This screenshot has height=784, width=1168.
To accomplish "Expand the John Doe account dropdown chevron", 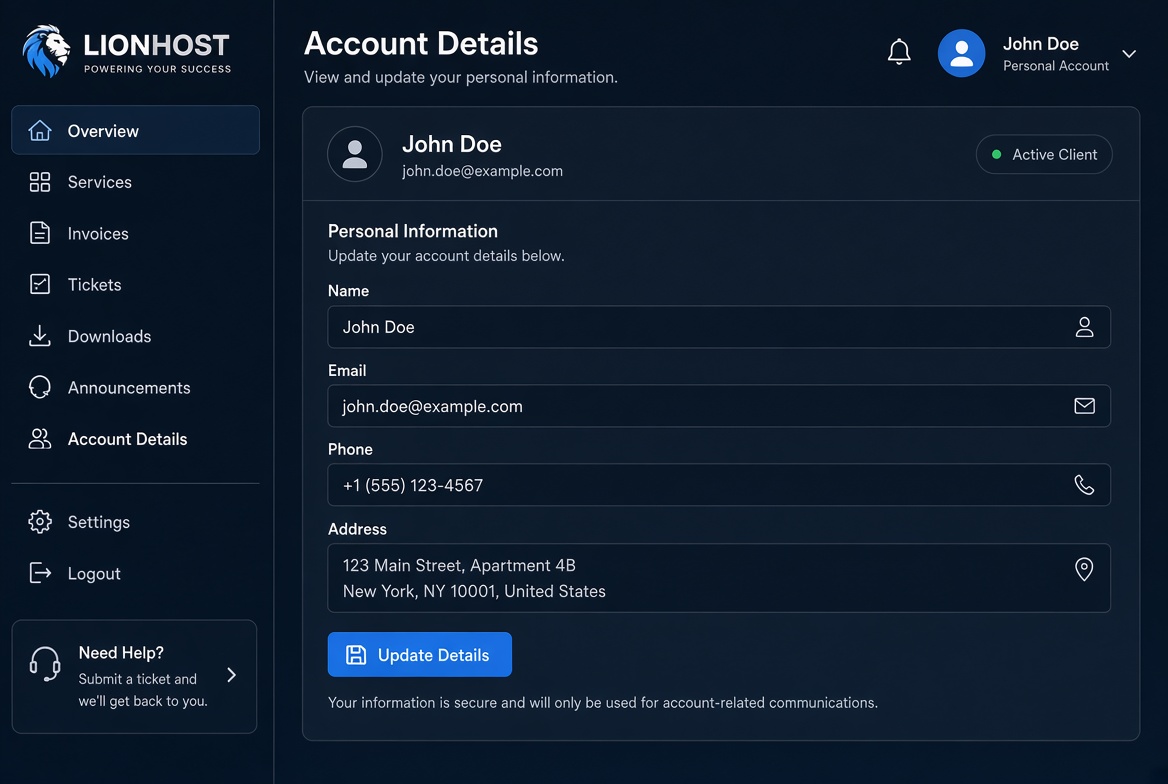I will (x=1129, y=54).
